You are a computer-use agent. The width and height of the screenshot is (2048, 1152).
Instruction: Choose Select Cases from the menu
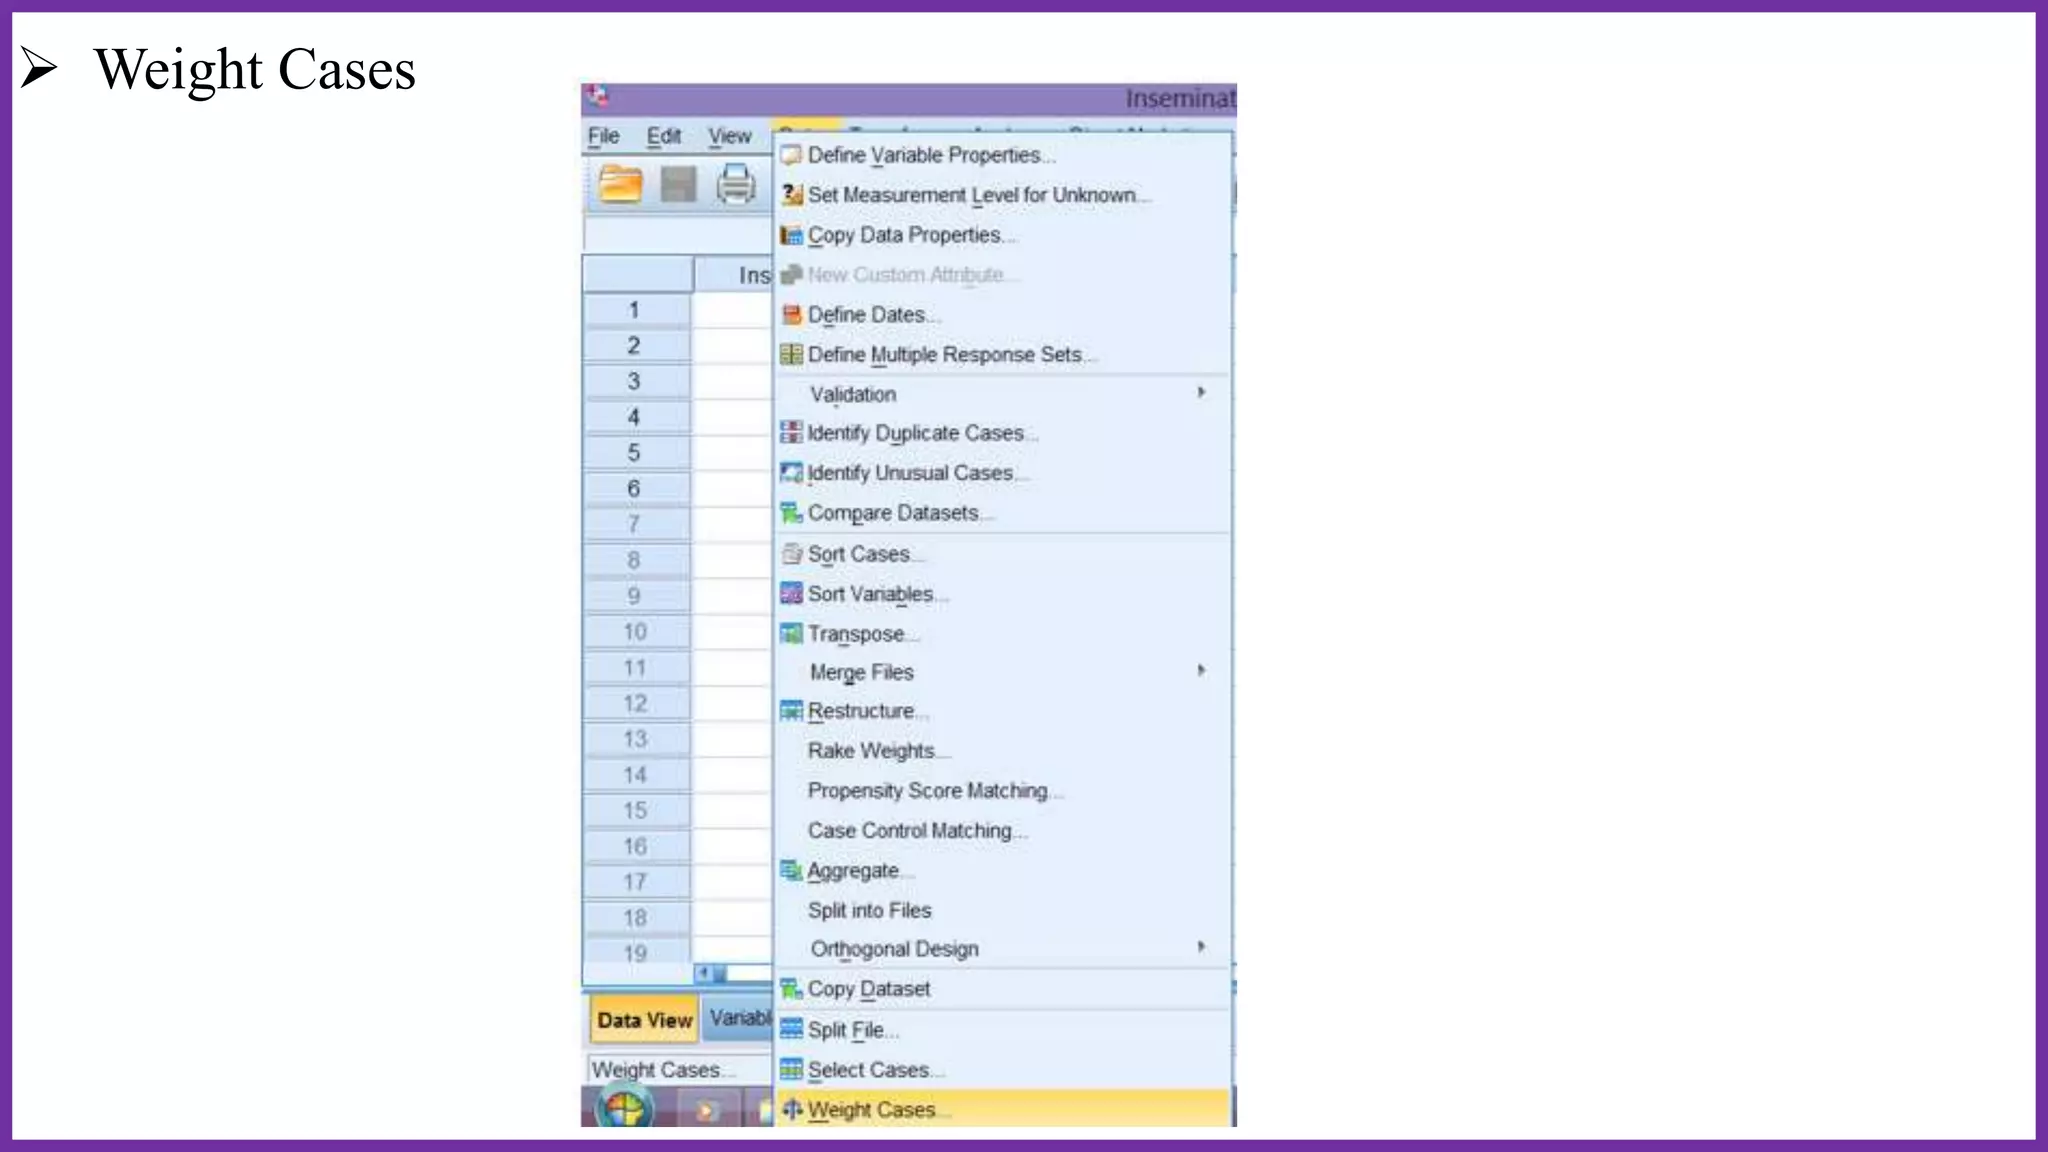(868, 1070)
